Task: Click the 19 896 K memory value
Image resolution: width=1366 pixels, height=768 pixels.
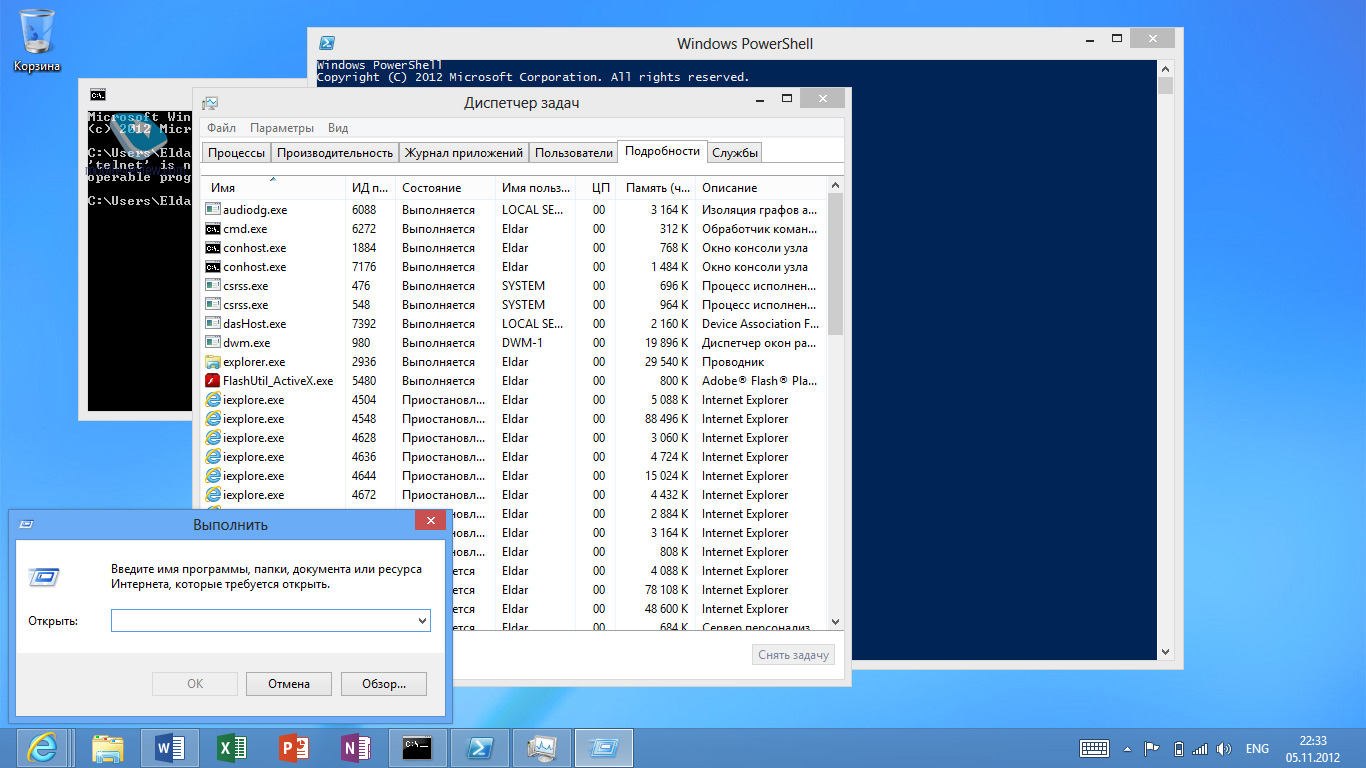Action: point(666,343)
